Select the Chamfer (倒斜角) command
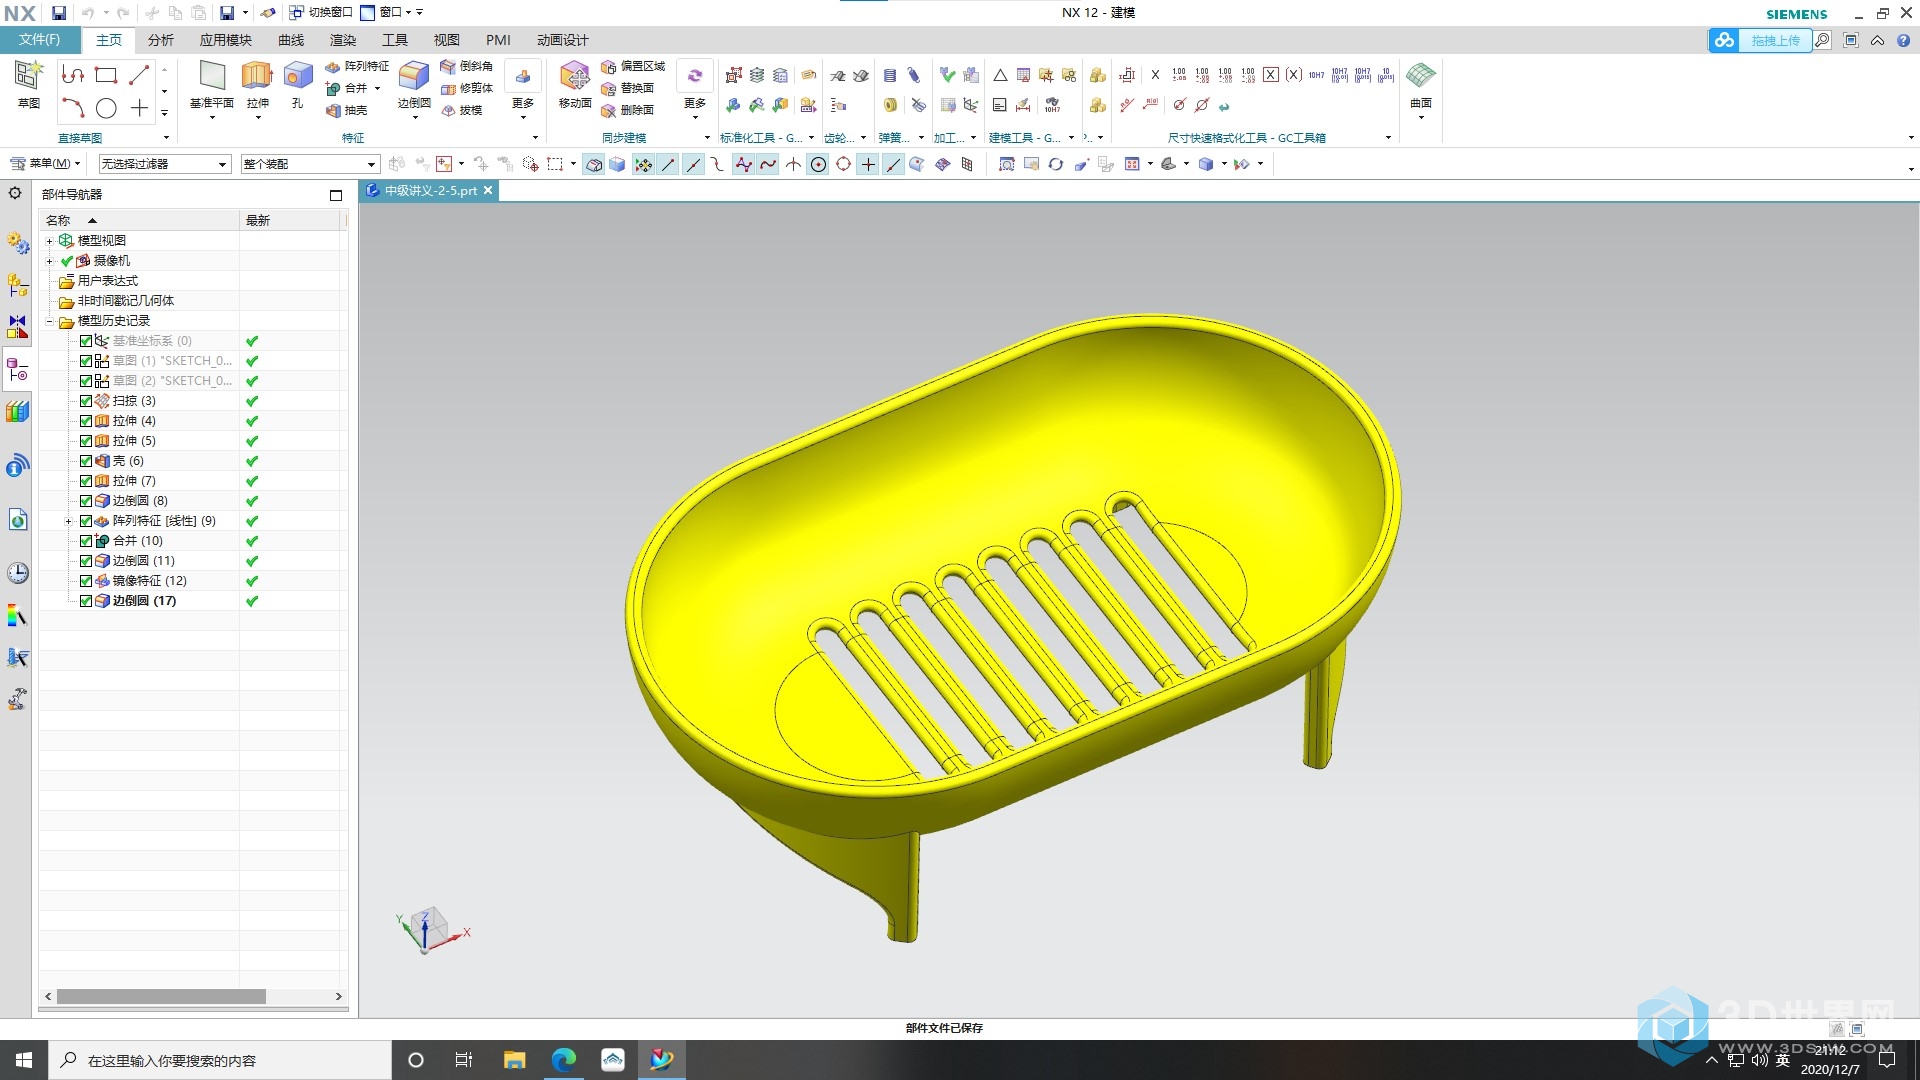The height and width of the screenshot is (1080, 1920). [x=467, y=66]
